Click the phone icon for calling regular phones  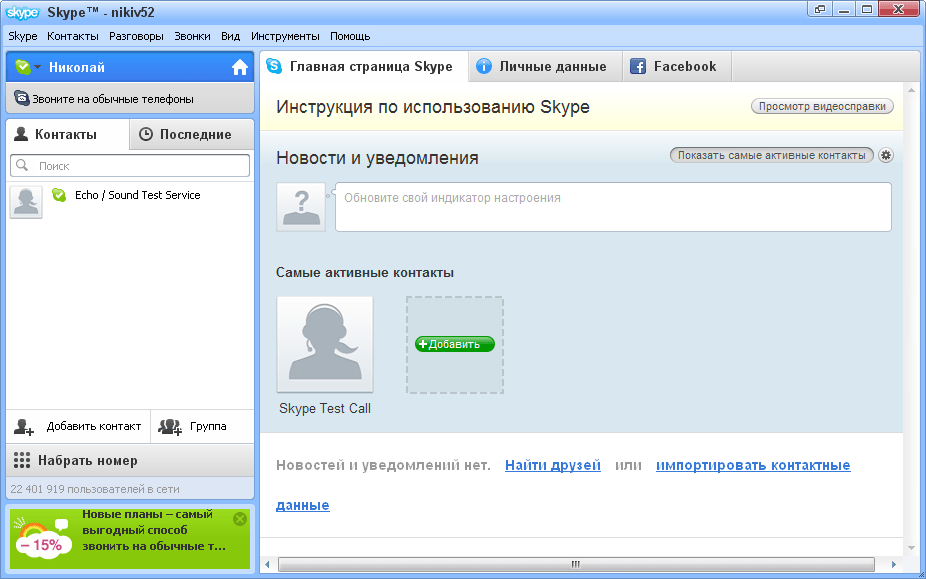(x=21, y=99)
